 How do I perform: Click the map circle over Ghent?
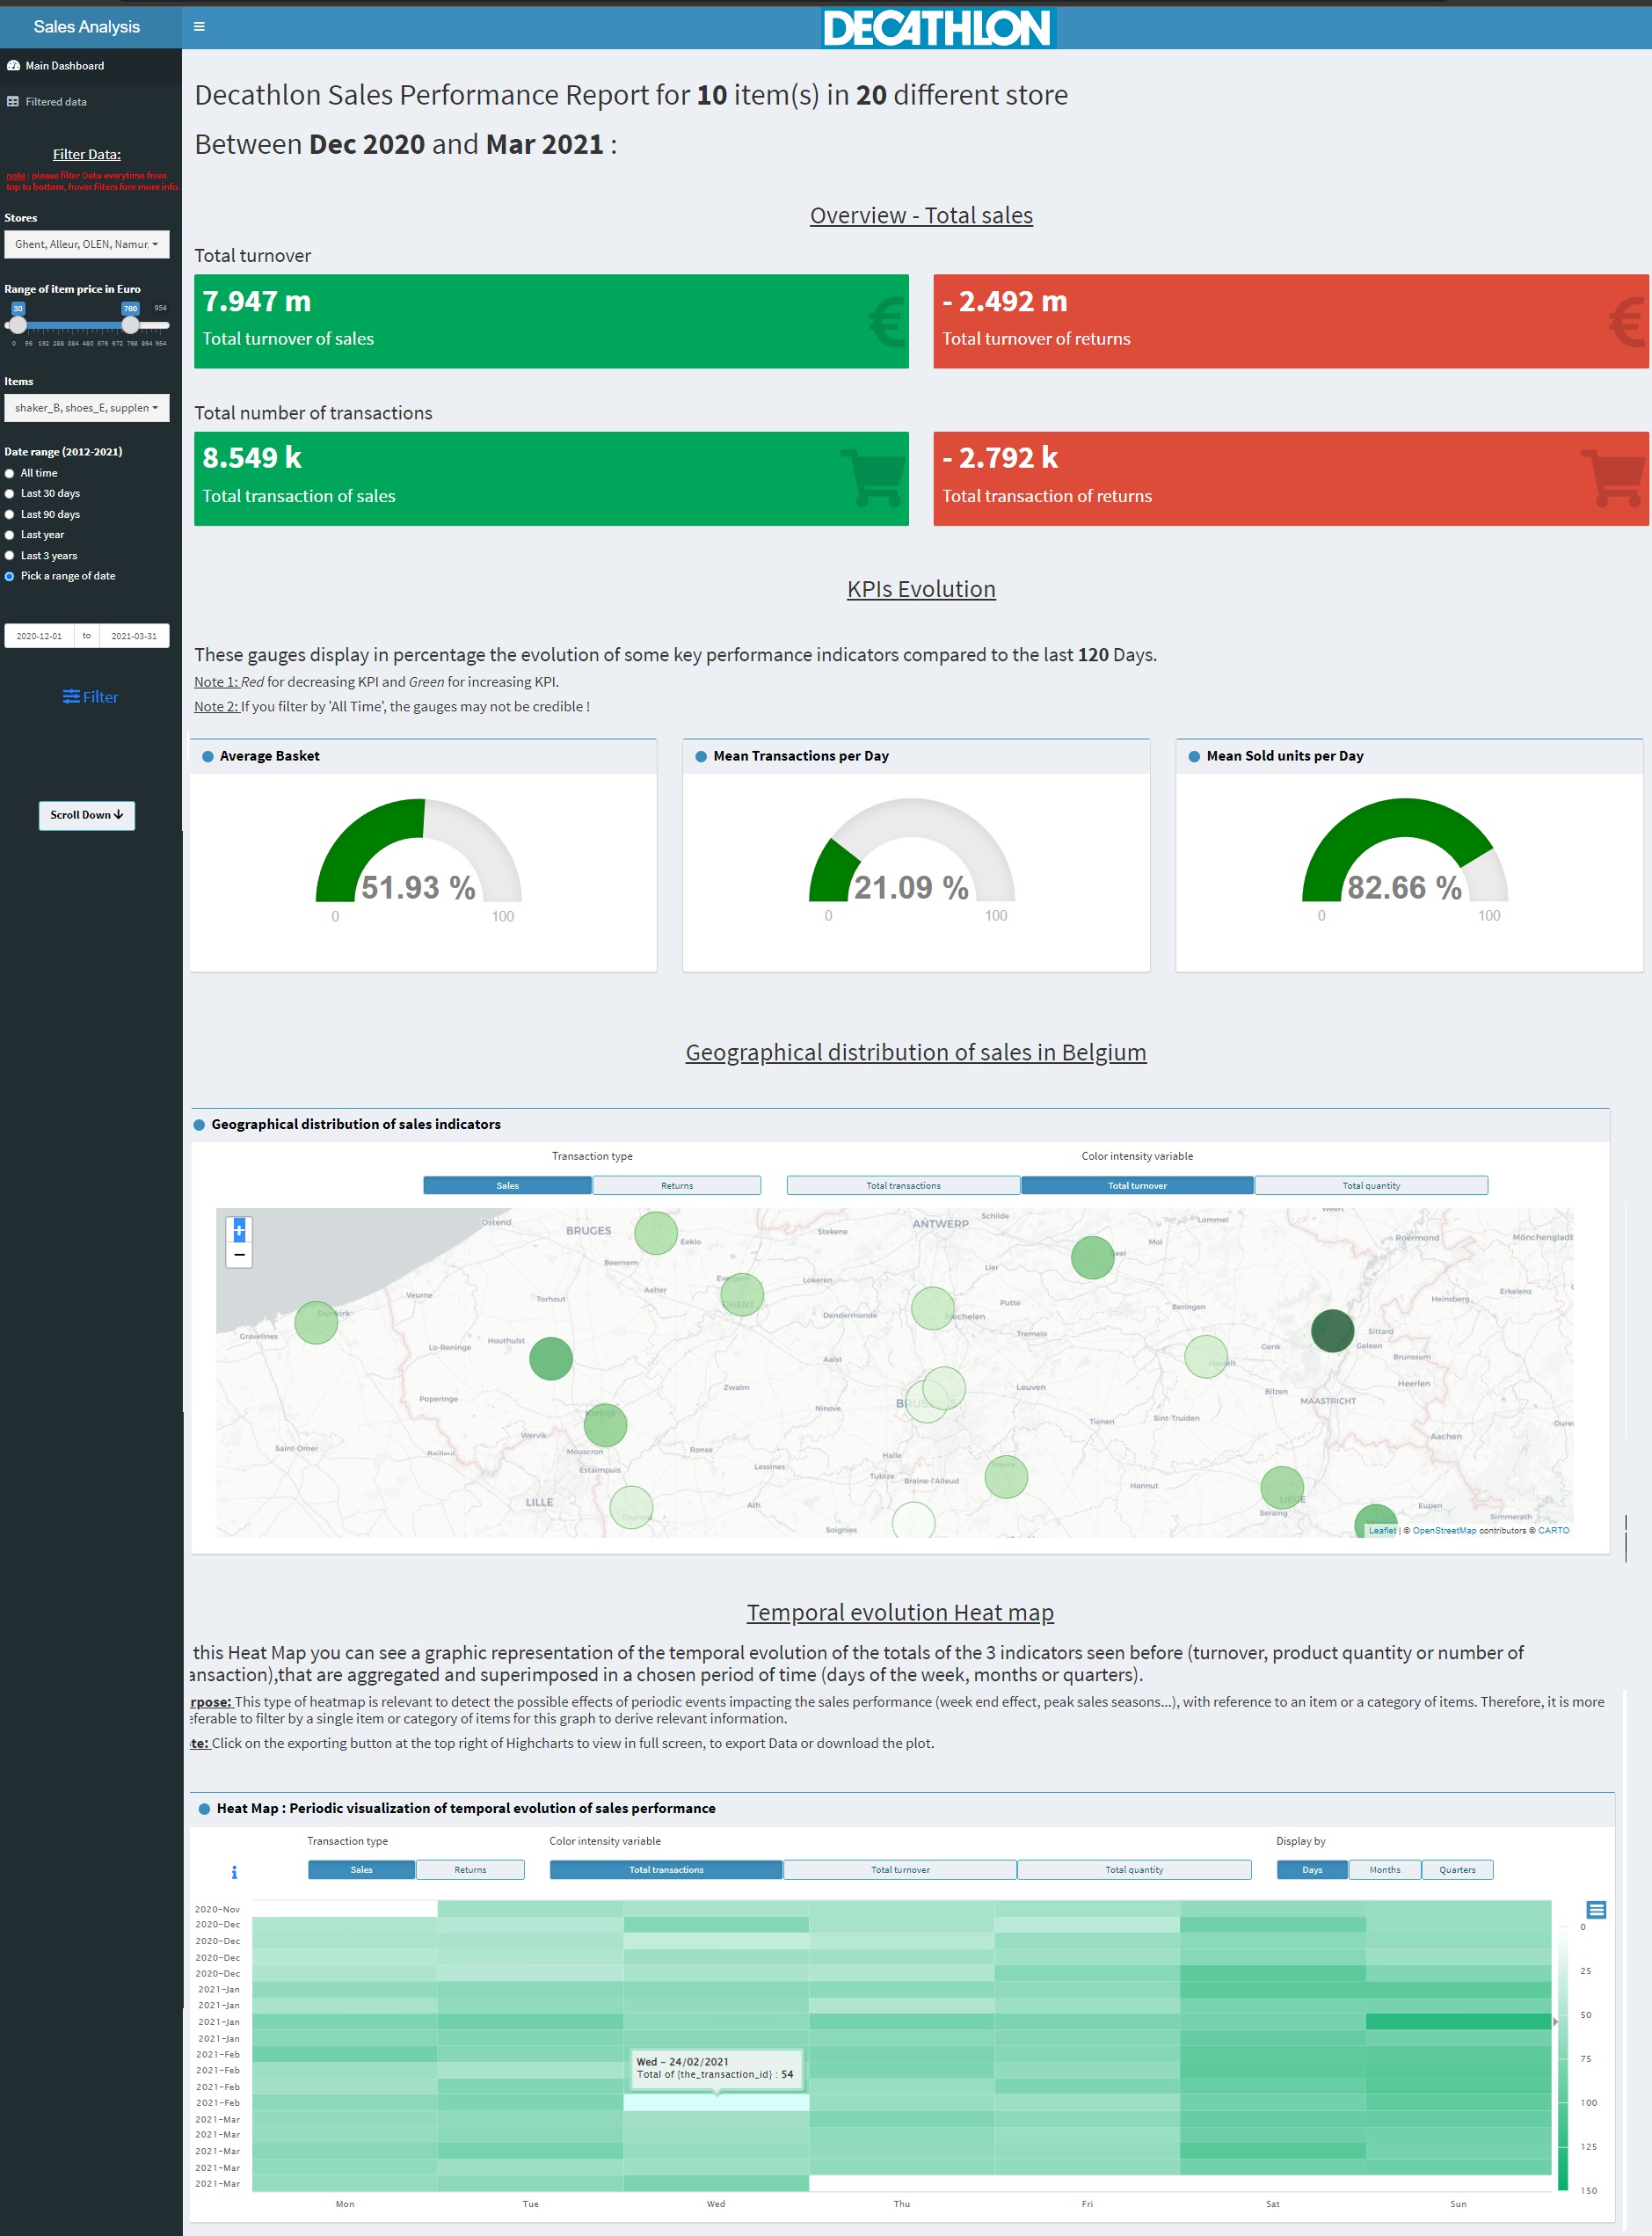[742, 1294]
